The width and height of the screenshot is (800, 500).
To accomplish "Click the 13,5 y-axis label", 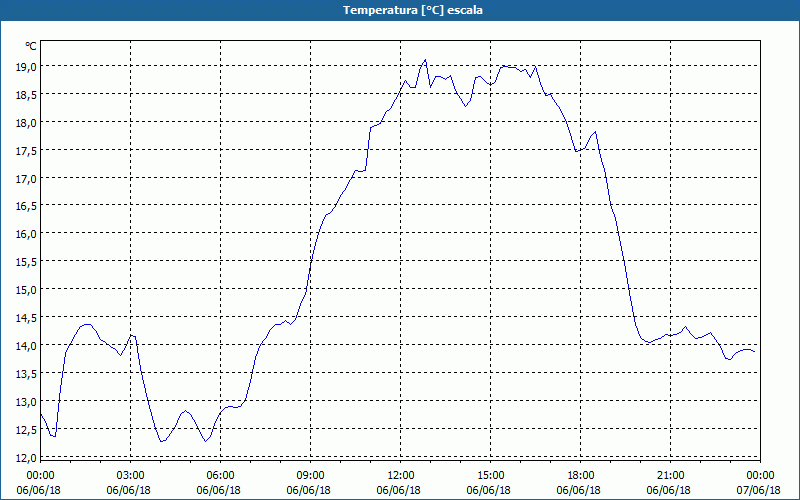I will 27,373.
